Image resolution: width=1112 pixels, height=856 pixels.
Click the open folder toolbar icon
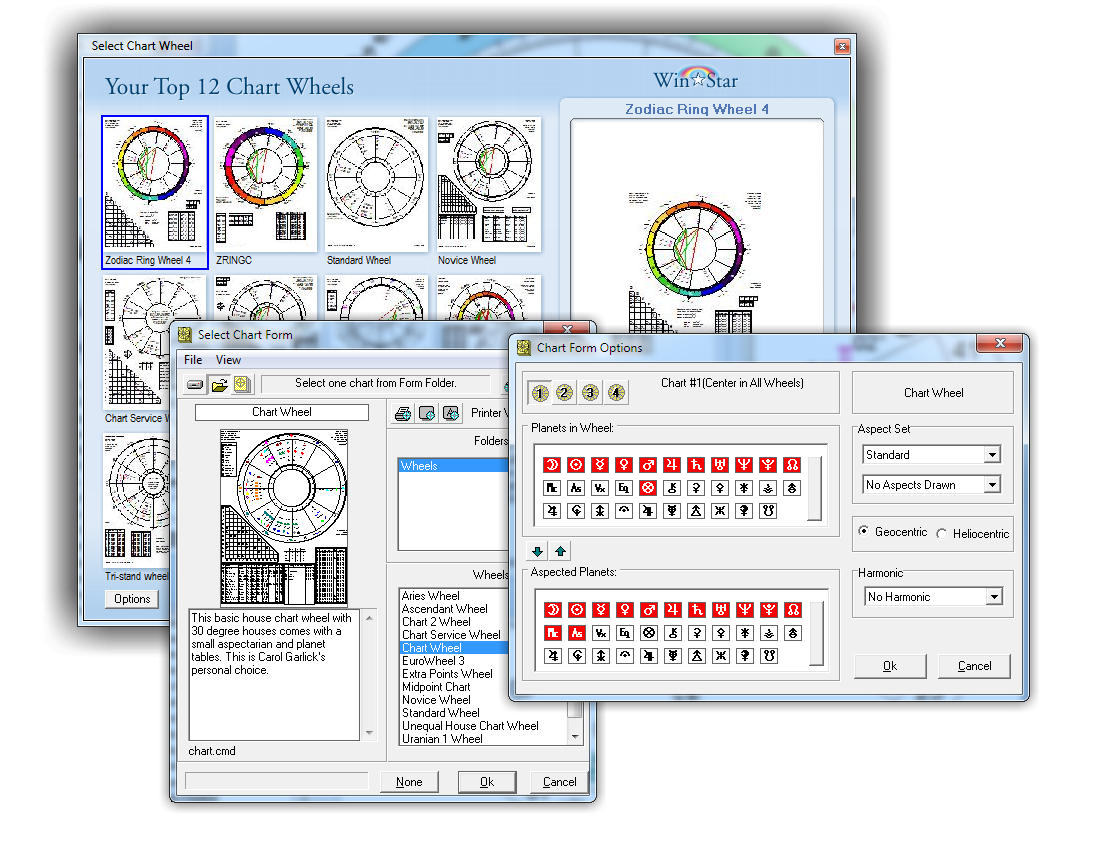pyautogui.click(x=219, y=384)
